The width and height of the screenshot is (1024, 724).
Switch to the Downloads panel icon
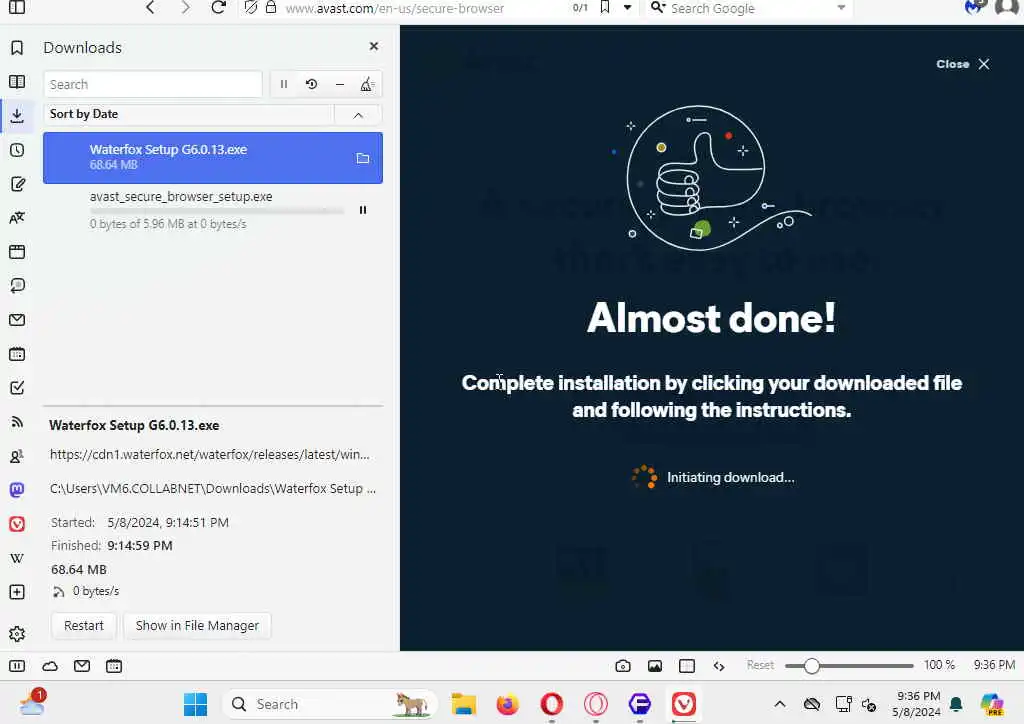pos(17,116)
